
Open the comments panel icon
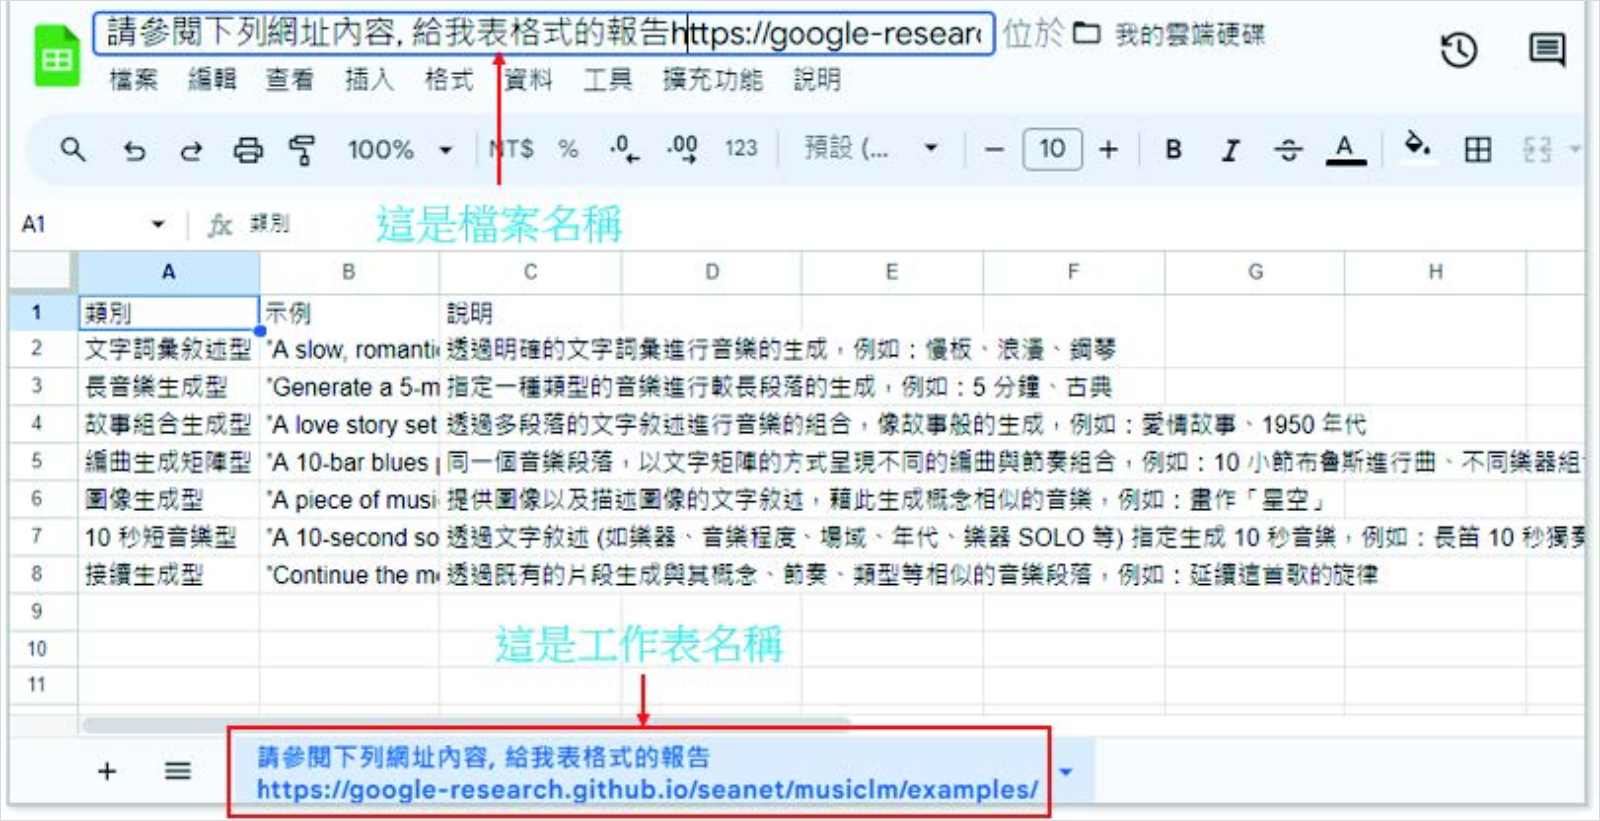click(1547, 49)
